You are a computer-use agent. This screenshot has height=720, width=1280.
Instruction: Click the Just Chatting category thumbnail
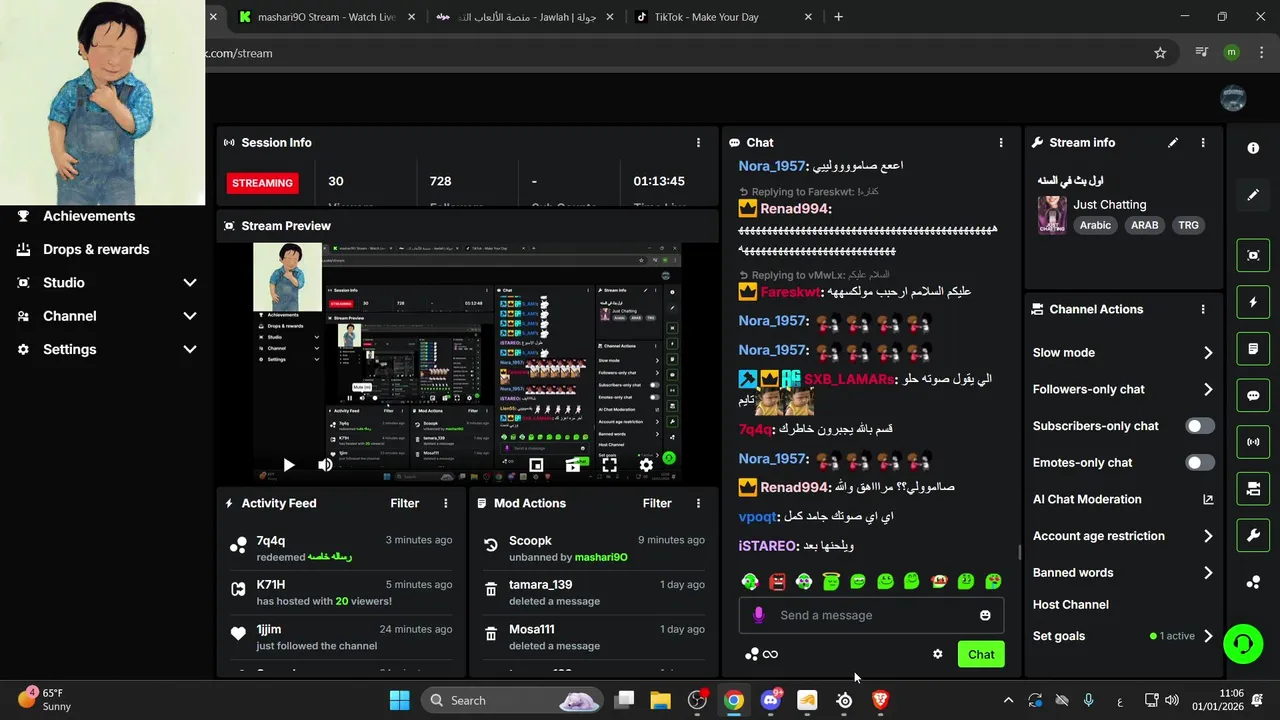(1052, 215)
